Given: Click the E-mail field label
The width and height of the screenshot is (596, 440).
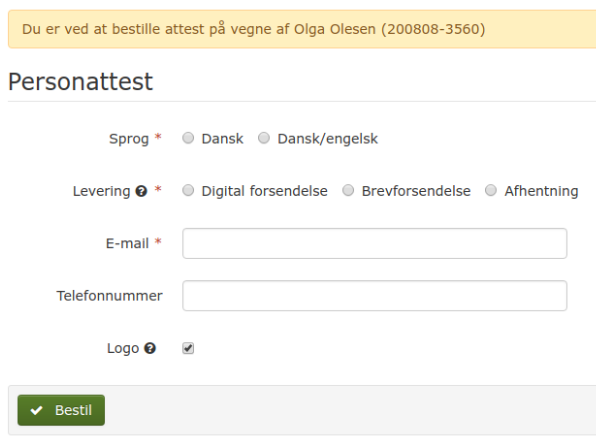Looking at the screenshot, I should [x=127, y=244].
